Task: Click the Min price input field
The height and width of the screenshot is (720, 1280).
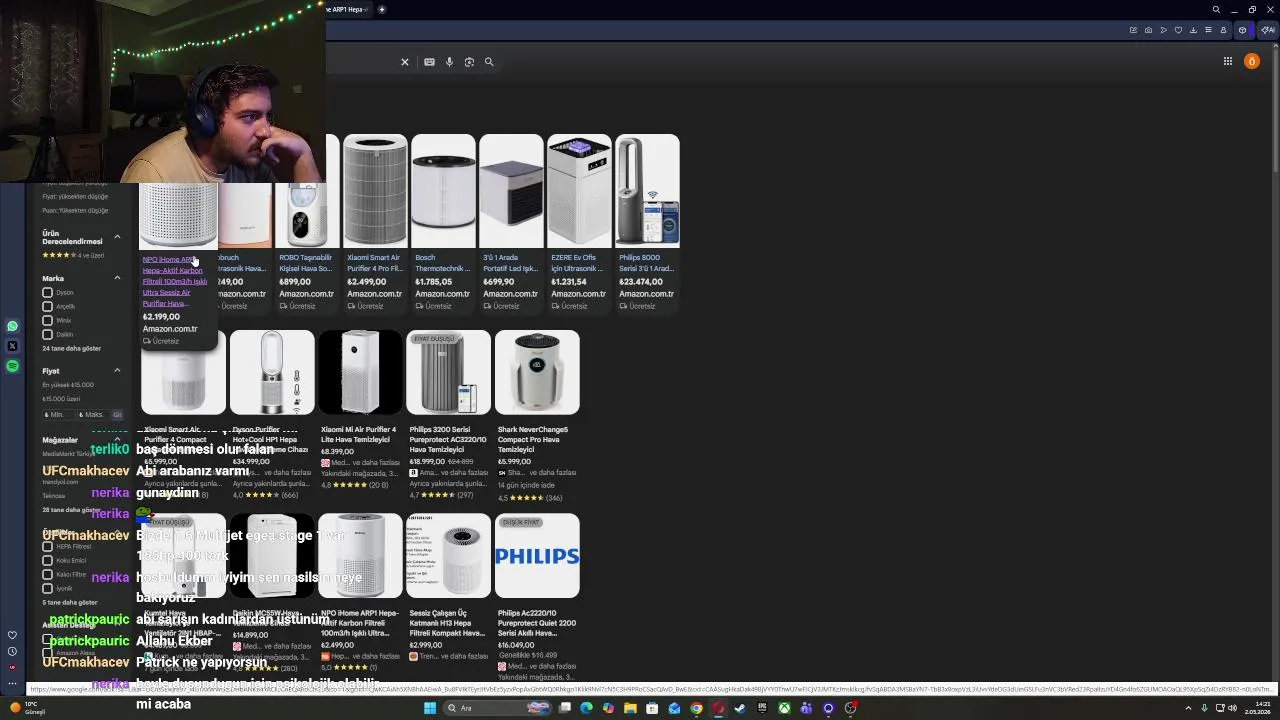Action: coord(58,414)
